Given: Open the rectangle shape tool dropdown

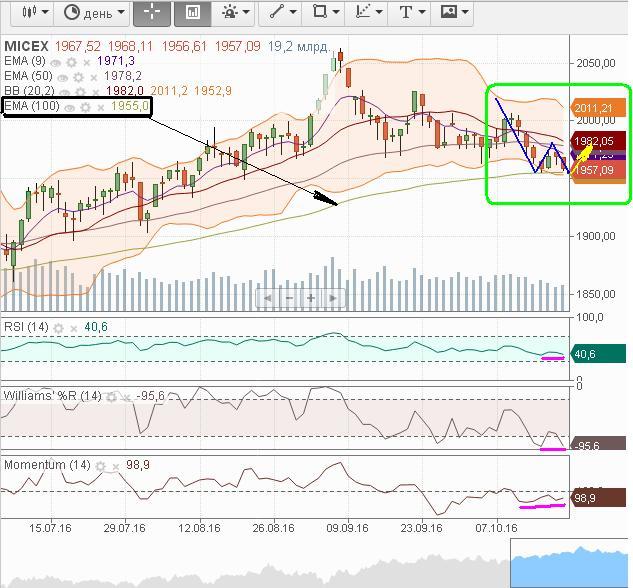Looking at the screenshot, I should point(335,12).
